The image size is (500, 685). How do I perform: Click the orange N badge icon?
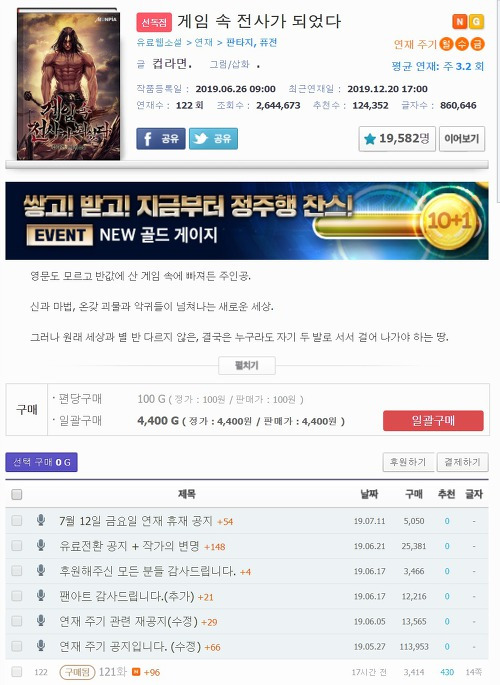pyautogui.click(x=459, y=21)
